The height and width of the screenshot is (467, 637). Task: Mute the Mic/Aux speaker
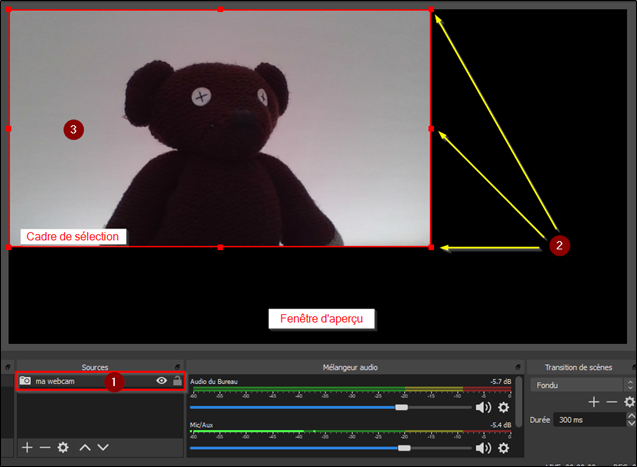point(483,448)
